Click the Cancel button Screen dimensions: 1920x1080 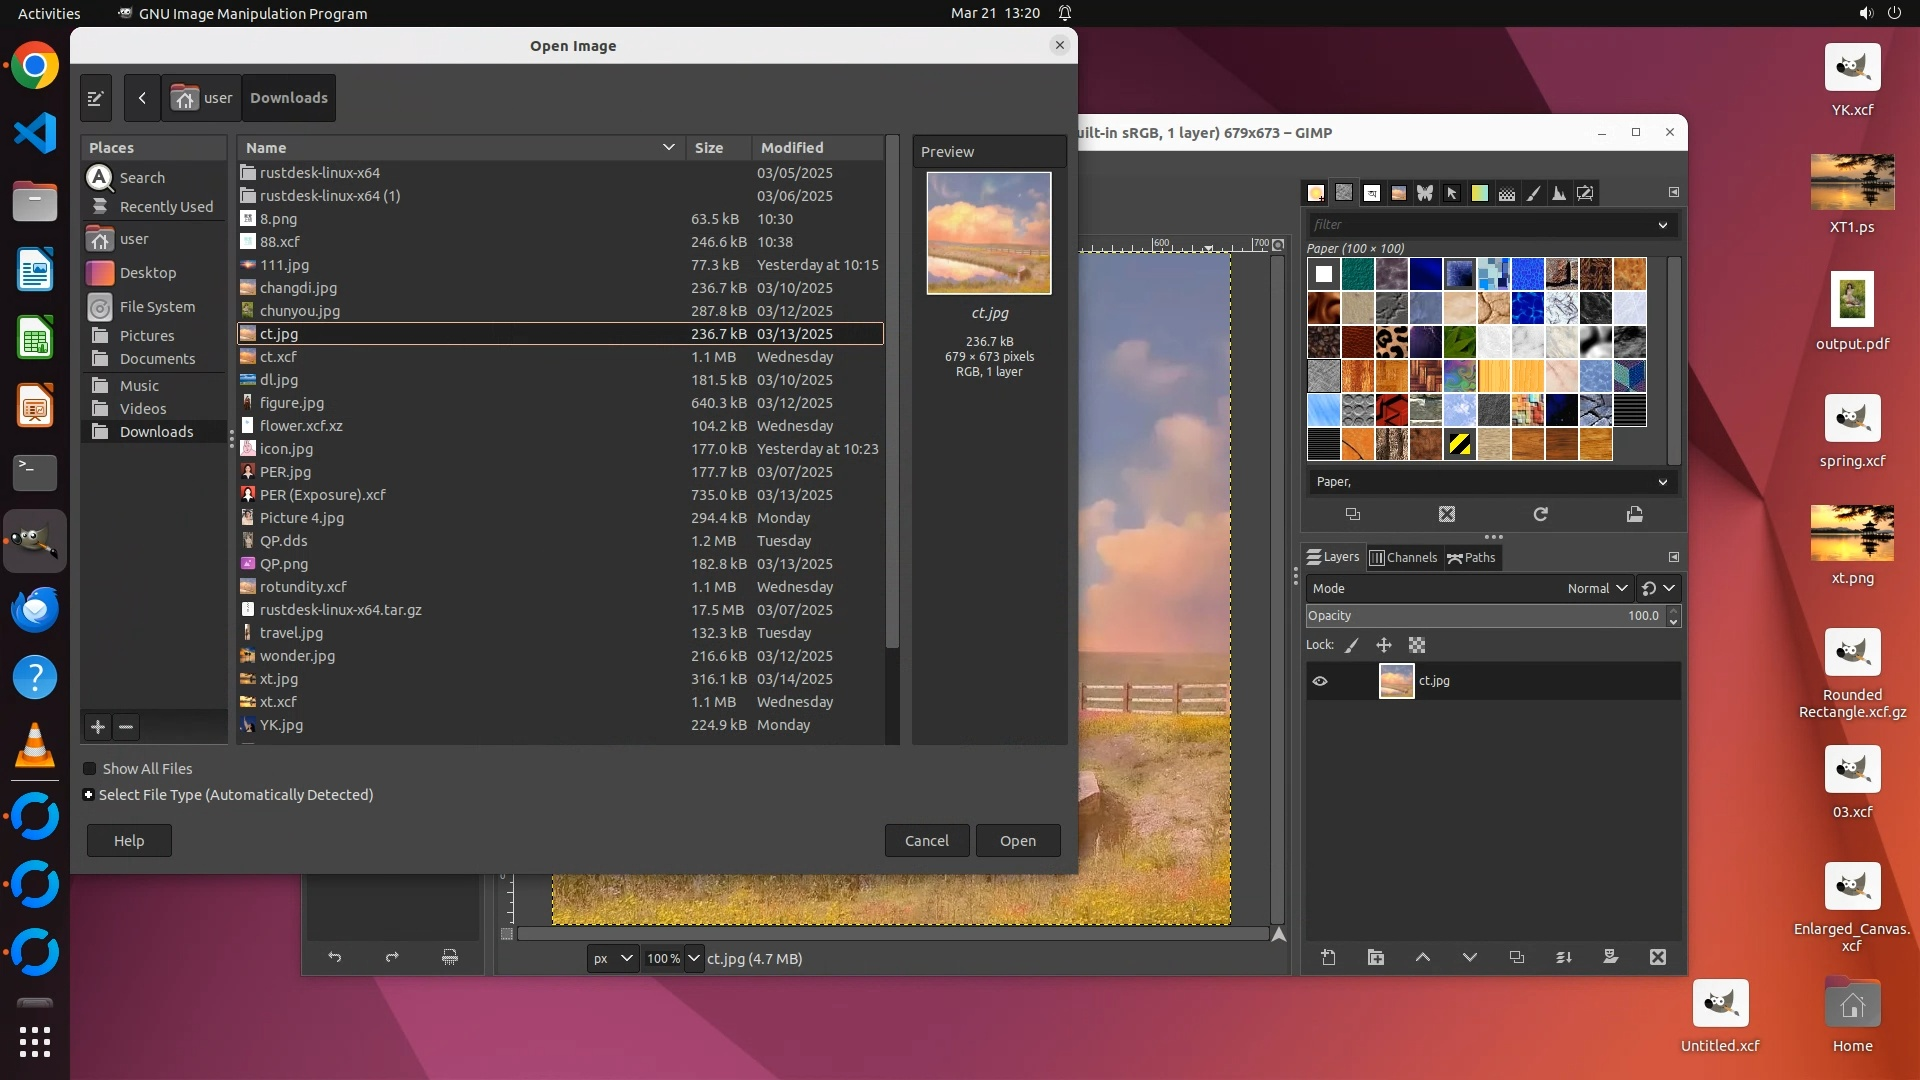tap(926, 840)
